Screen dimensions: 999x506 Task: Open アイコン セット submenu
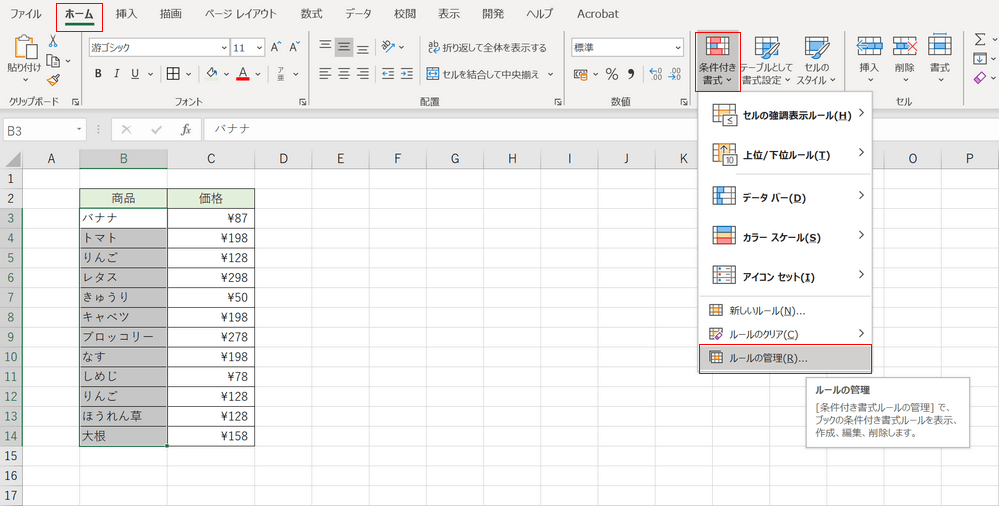[x=785, y=277]
